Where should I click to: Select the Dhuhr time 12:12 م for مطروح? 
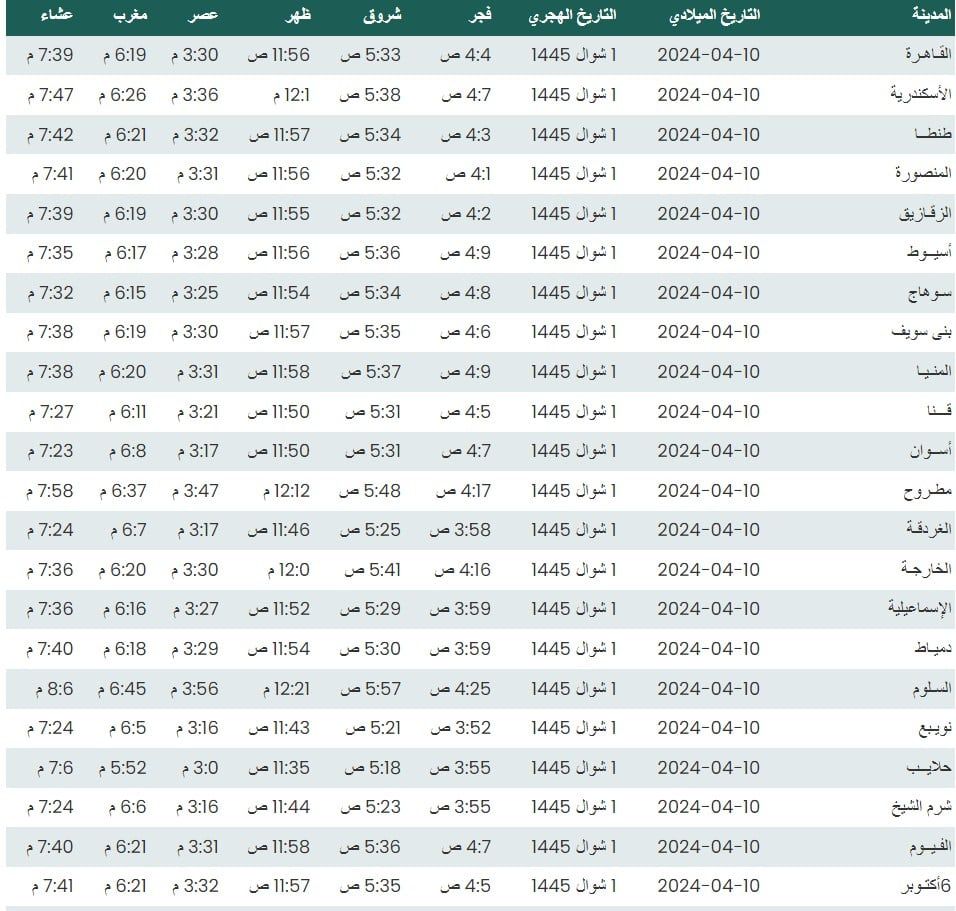tap(279, 491)
